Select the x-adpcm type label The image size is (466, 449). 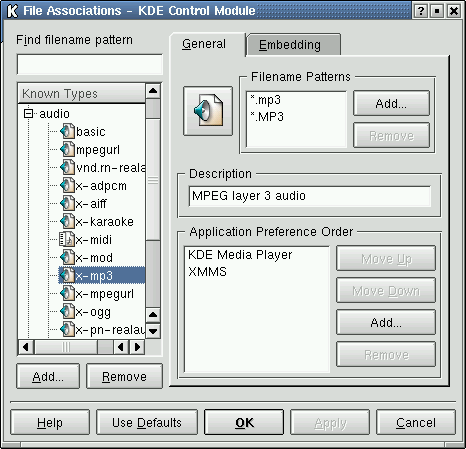pos(101,186)
